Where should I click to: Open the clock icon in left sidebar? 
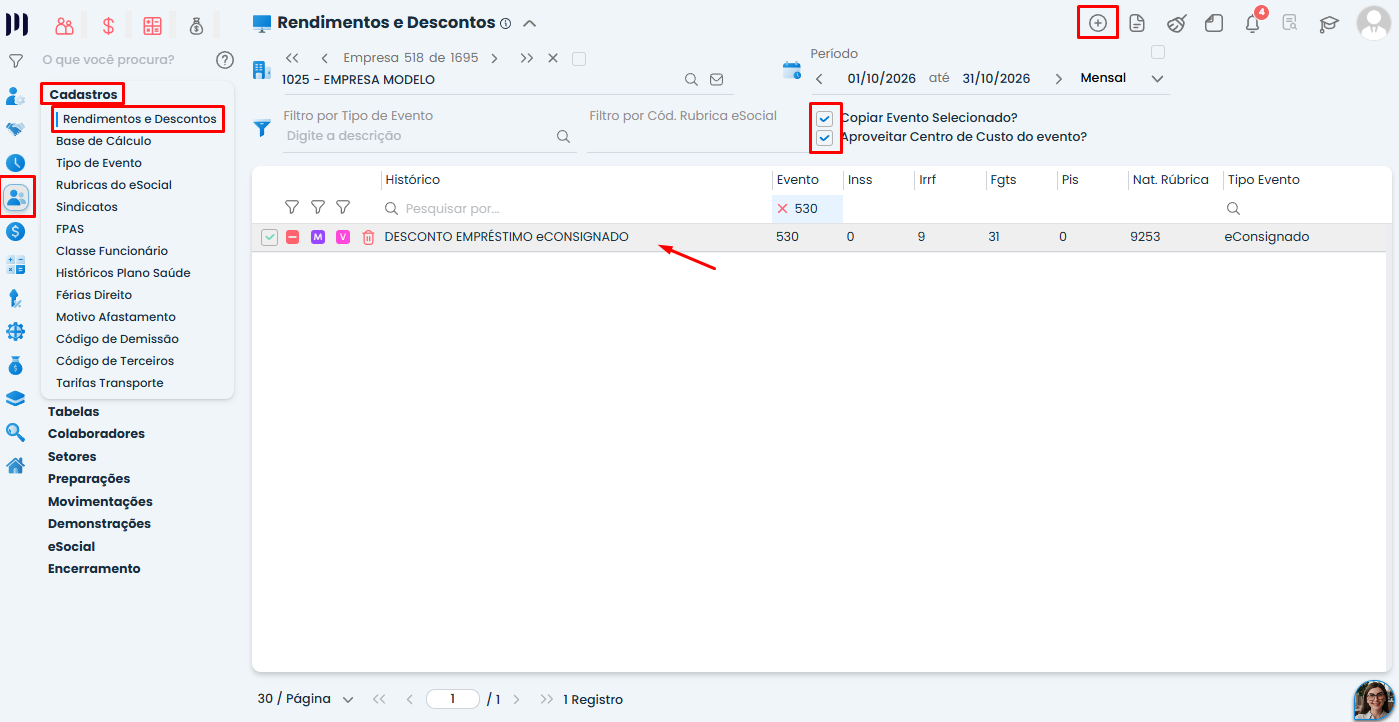16,163
